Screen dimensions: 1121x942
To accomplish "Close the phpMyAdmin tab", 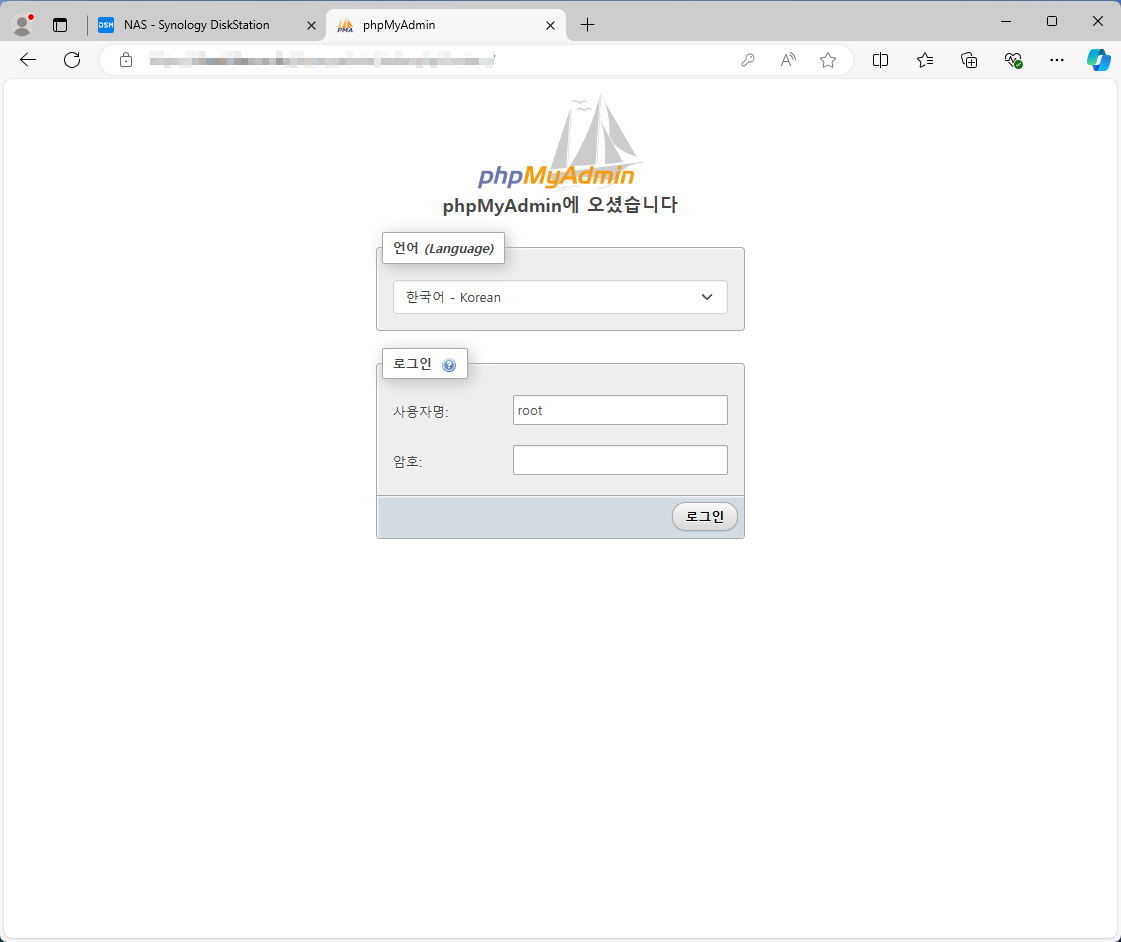I will point(550,25).
